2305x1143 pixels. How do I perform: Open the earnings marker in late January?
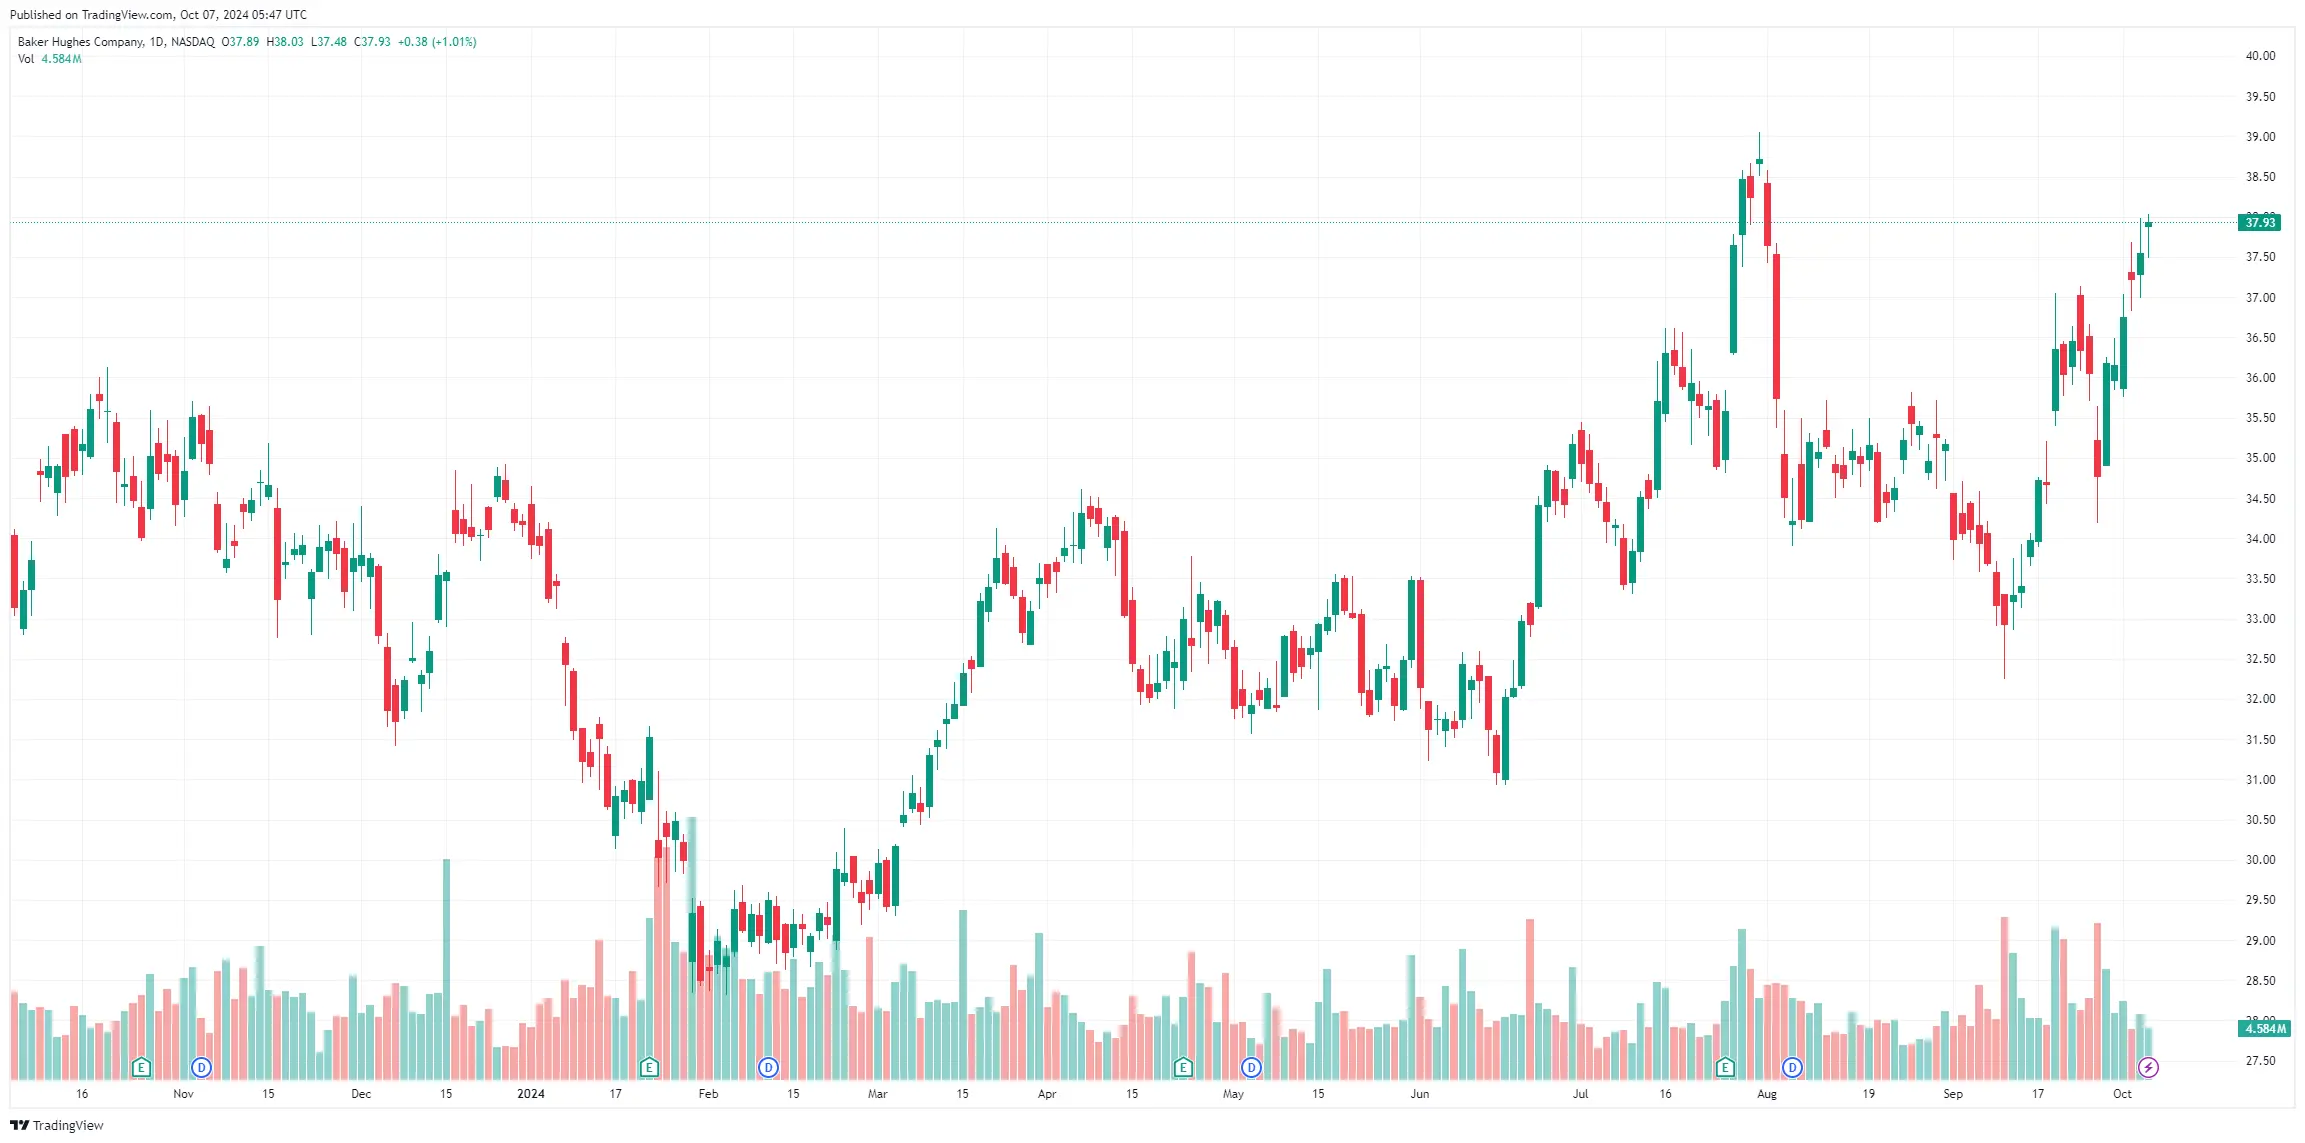click(x=649, y=1067)
